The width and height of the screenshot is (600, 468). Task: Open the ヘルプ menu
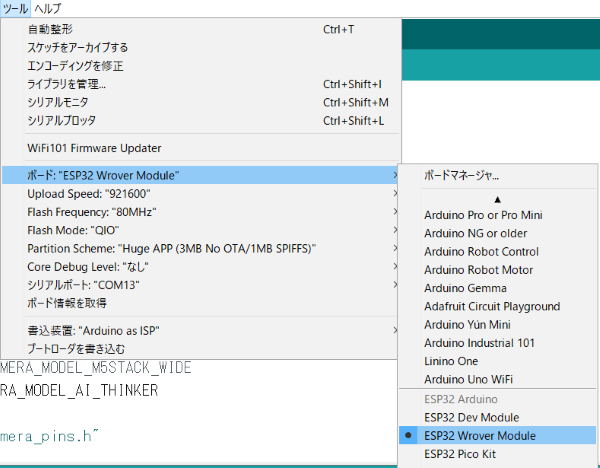coord(47,8)
